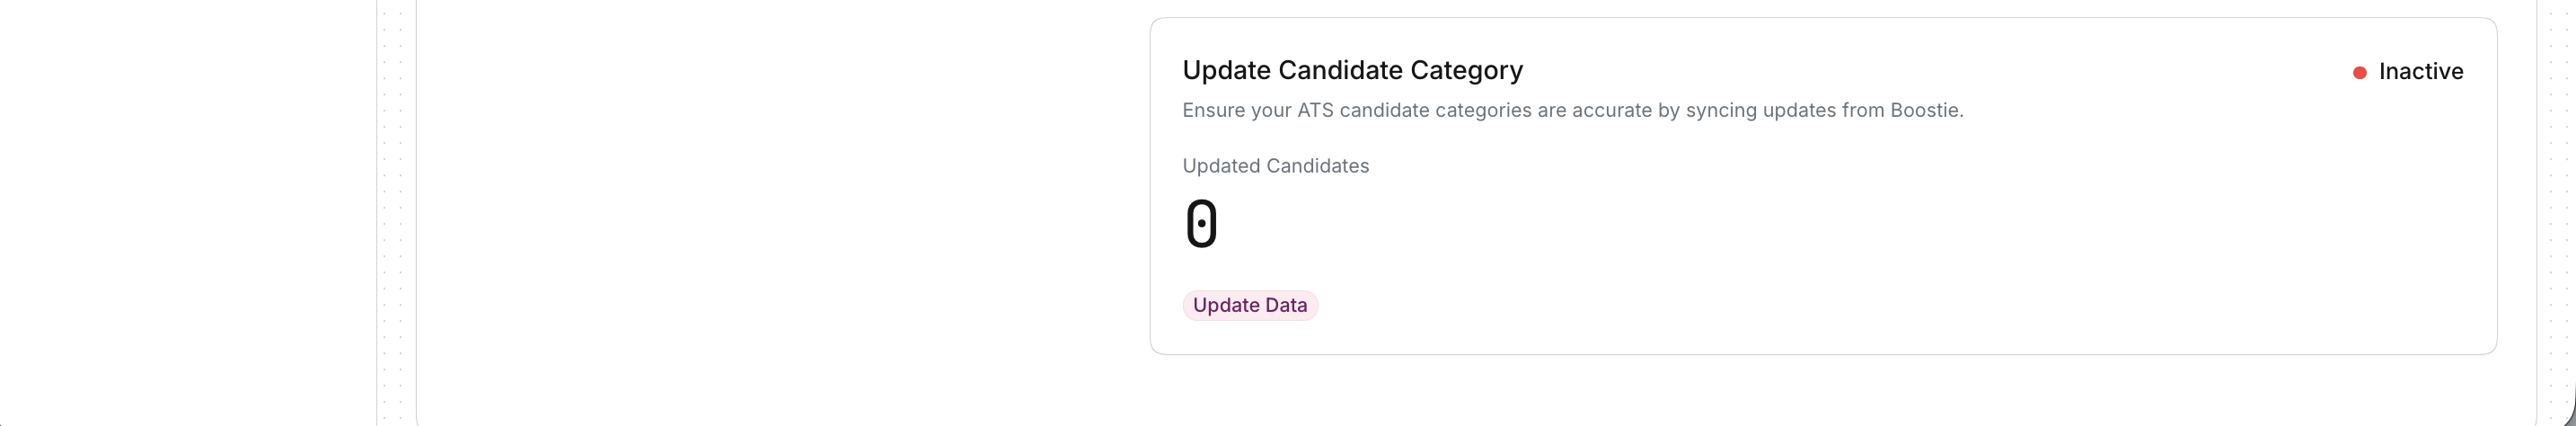The image size is (2576, 426).
Task: Click the large zero candidate count
Action: pyautogui.click(x=1201, y=223)
